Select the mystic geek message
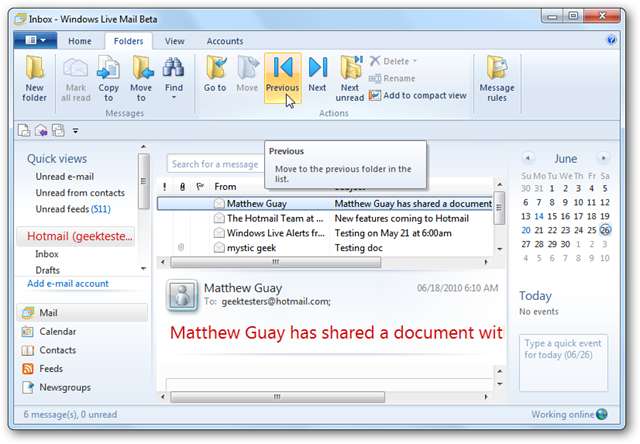This screenshot has width=640, height=444. [325, 248]
